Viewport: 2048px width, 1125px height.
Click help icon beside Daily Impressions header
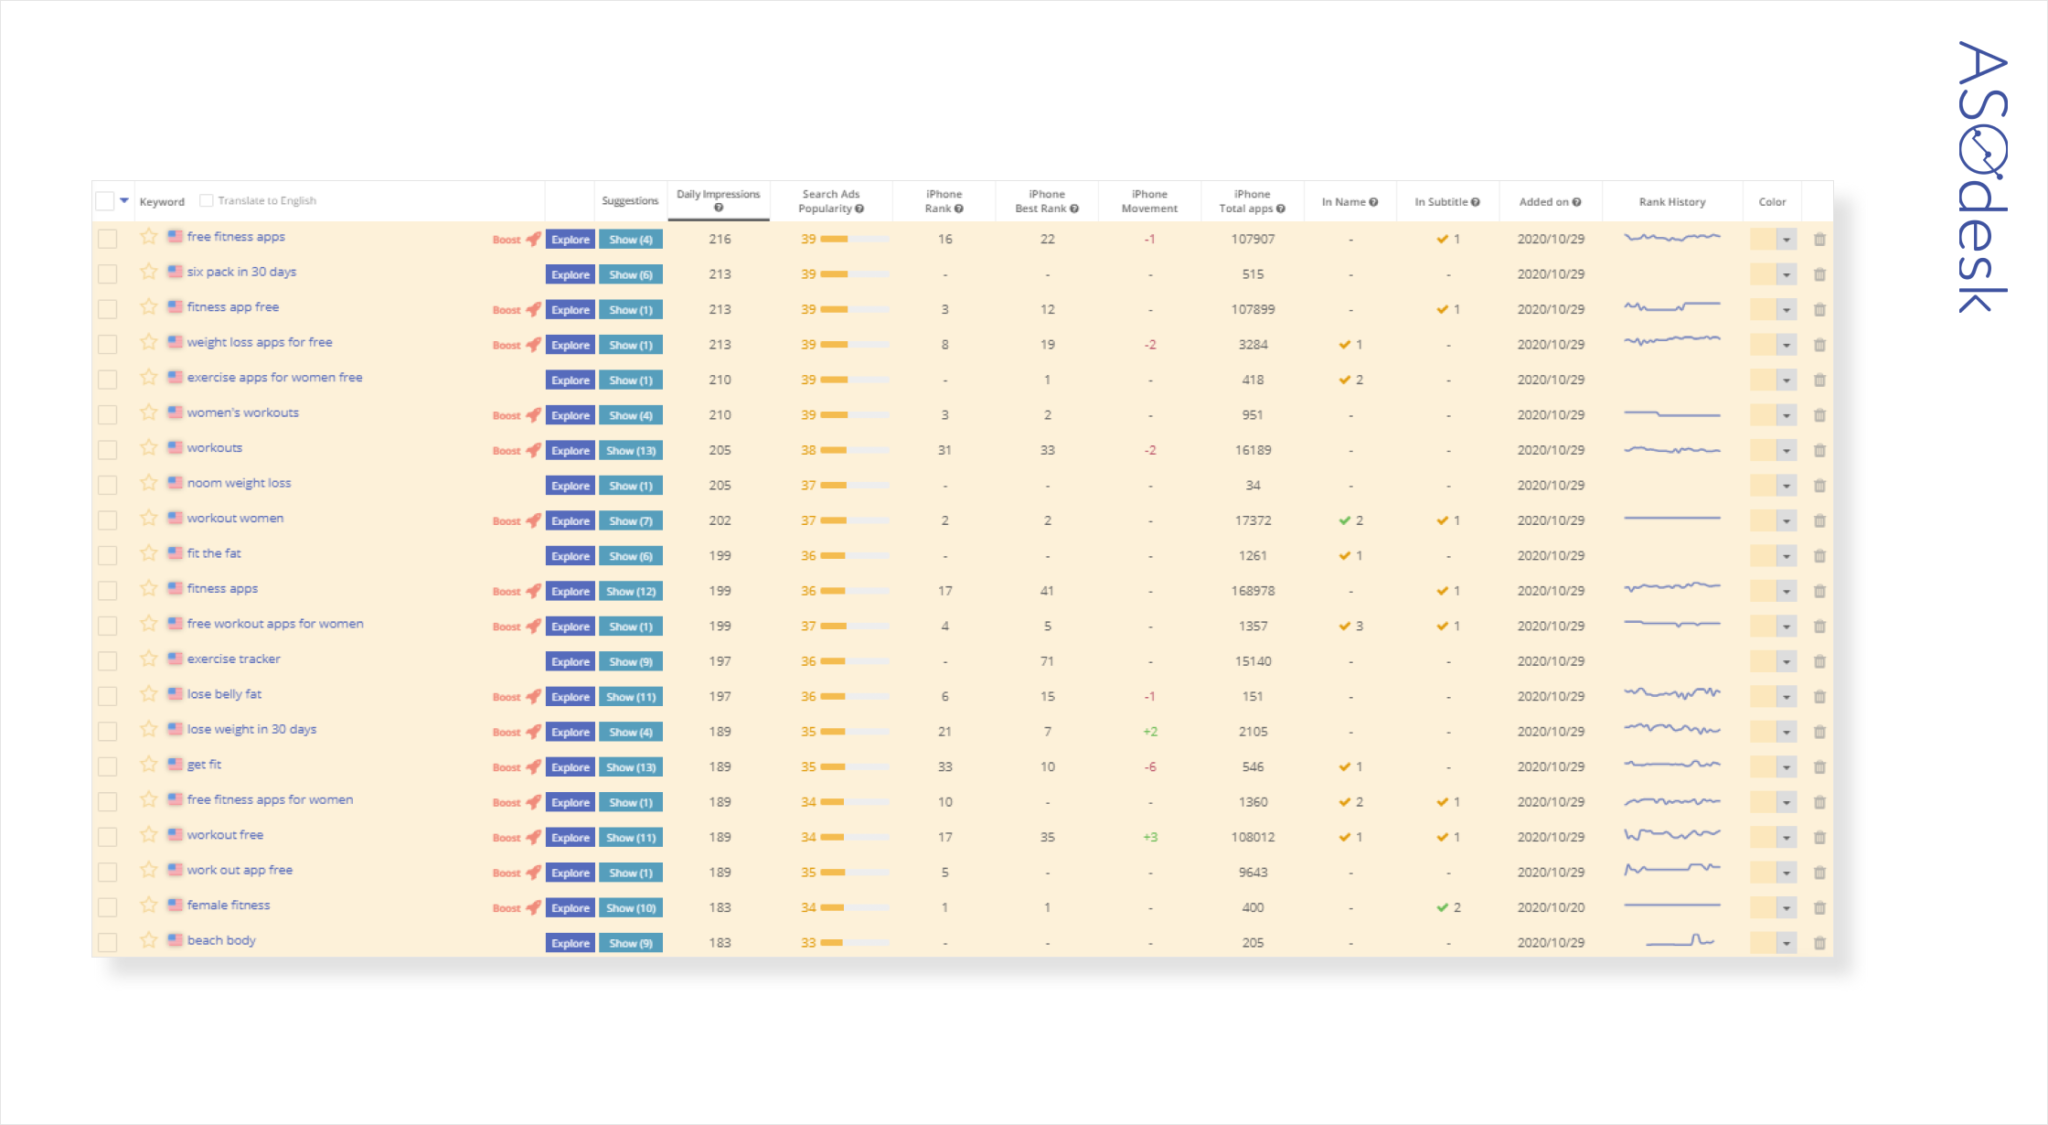(718, 208)
